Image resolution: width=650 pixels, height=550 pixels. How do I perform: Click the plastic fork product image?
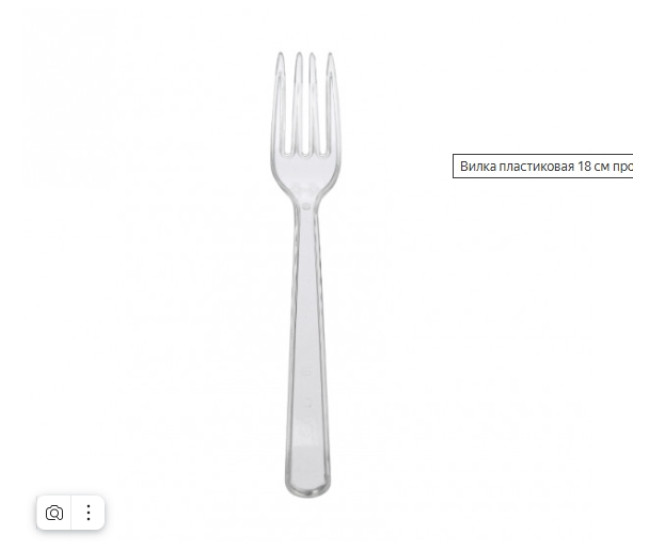pos(306,274)
